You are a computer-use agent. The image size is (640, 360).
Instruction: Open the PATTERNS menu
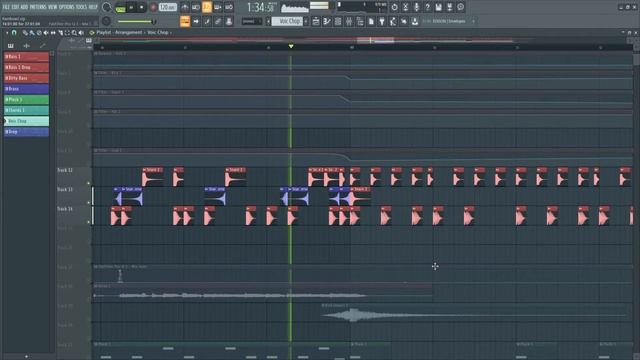(38, 7)
